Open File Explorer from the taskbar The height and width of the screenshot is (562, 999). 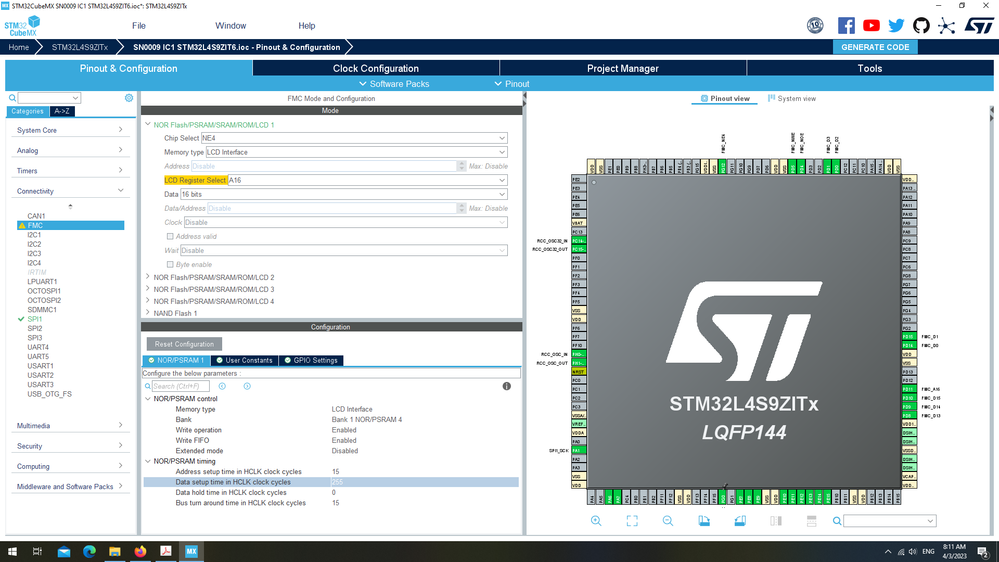coord(115,551)
